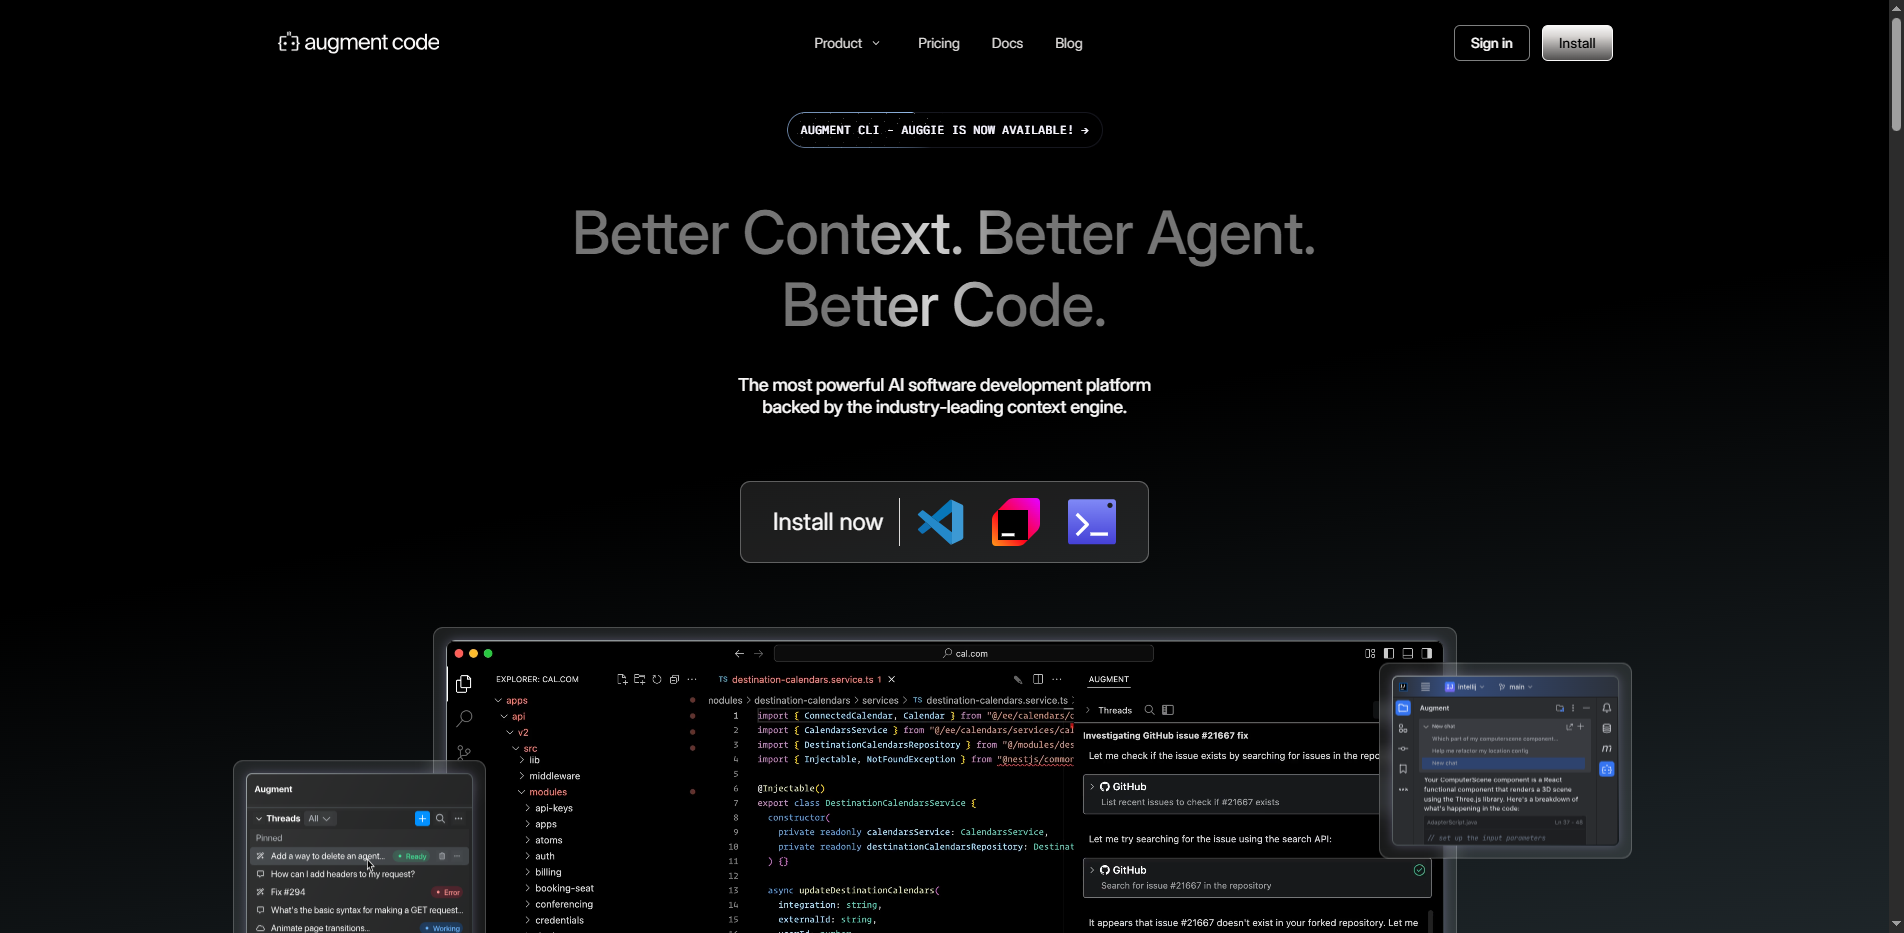Open the Search magnifier in the activity bar
The image size is (1904, 933).
point(464,719)
